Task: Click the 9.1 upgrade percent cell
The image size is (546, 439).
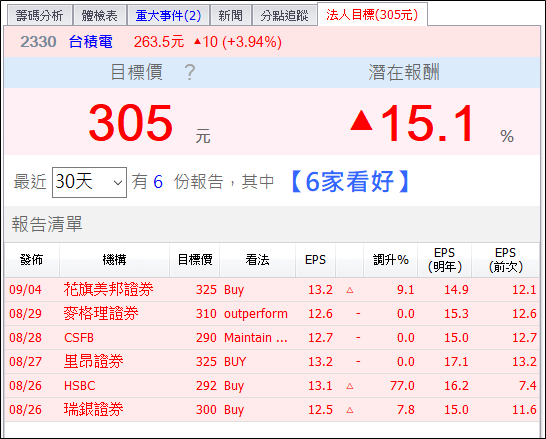Action: 406,290
